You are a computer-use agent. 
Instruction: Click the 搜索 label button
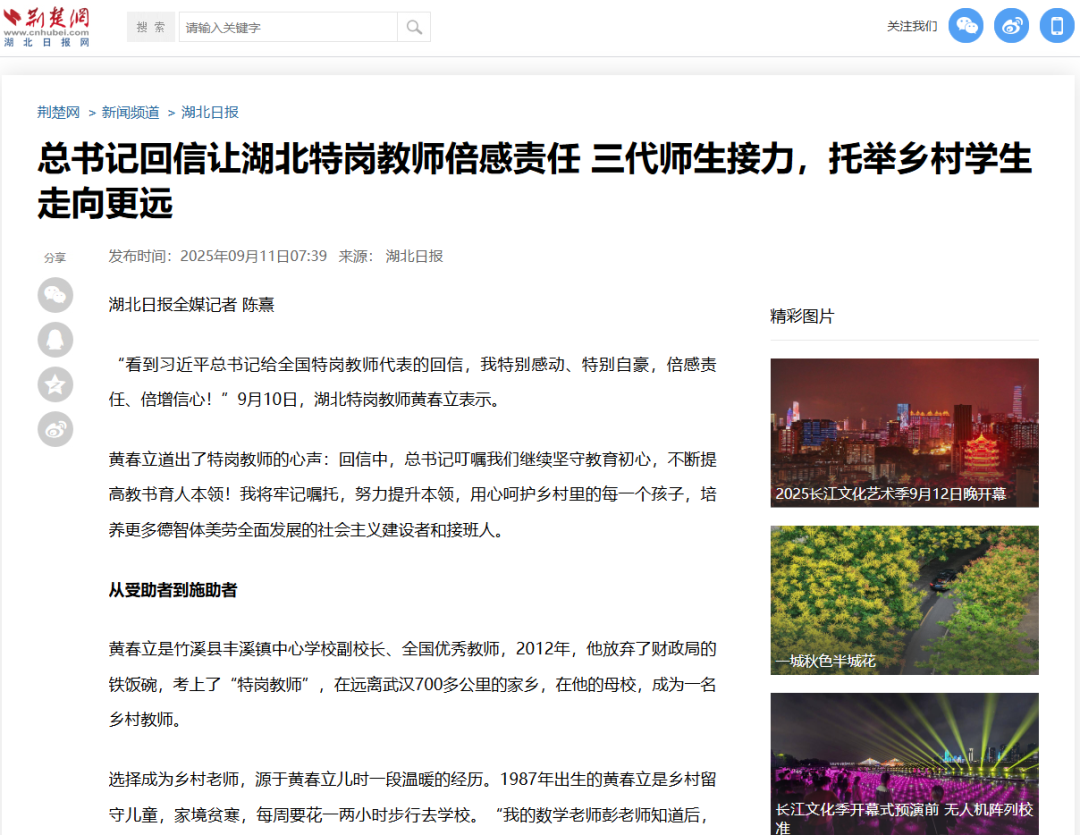click(x=151, y=27)
